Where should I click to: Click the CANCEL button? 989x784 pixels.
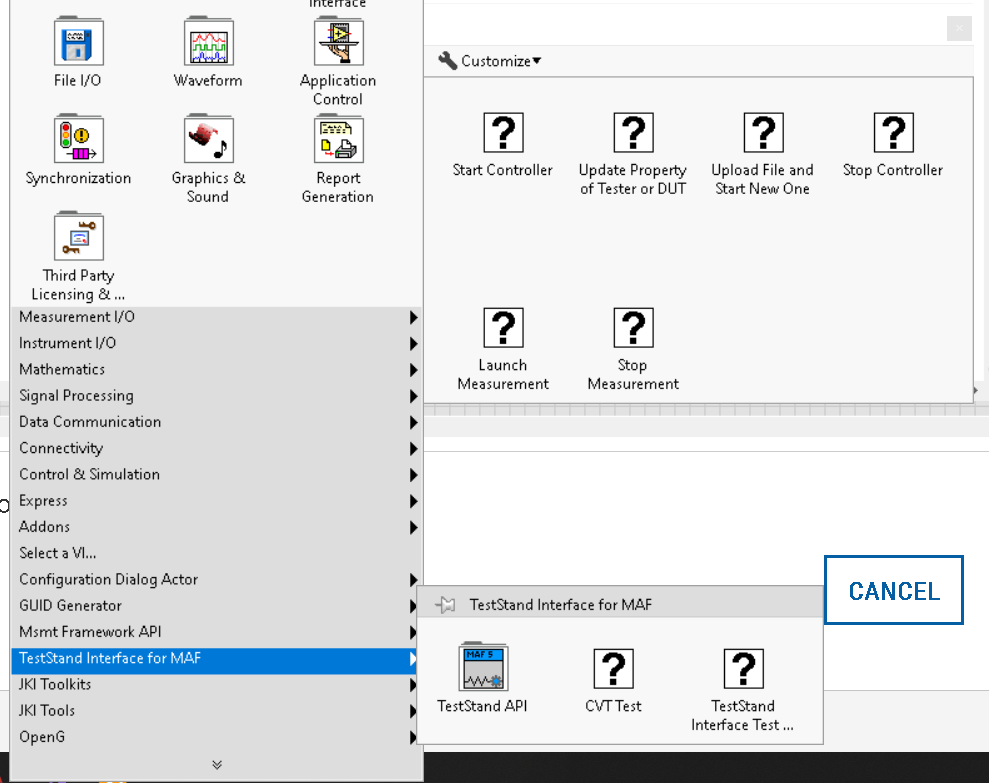[x=894, y=590]
